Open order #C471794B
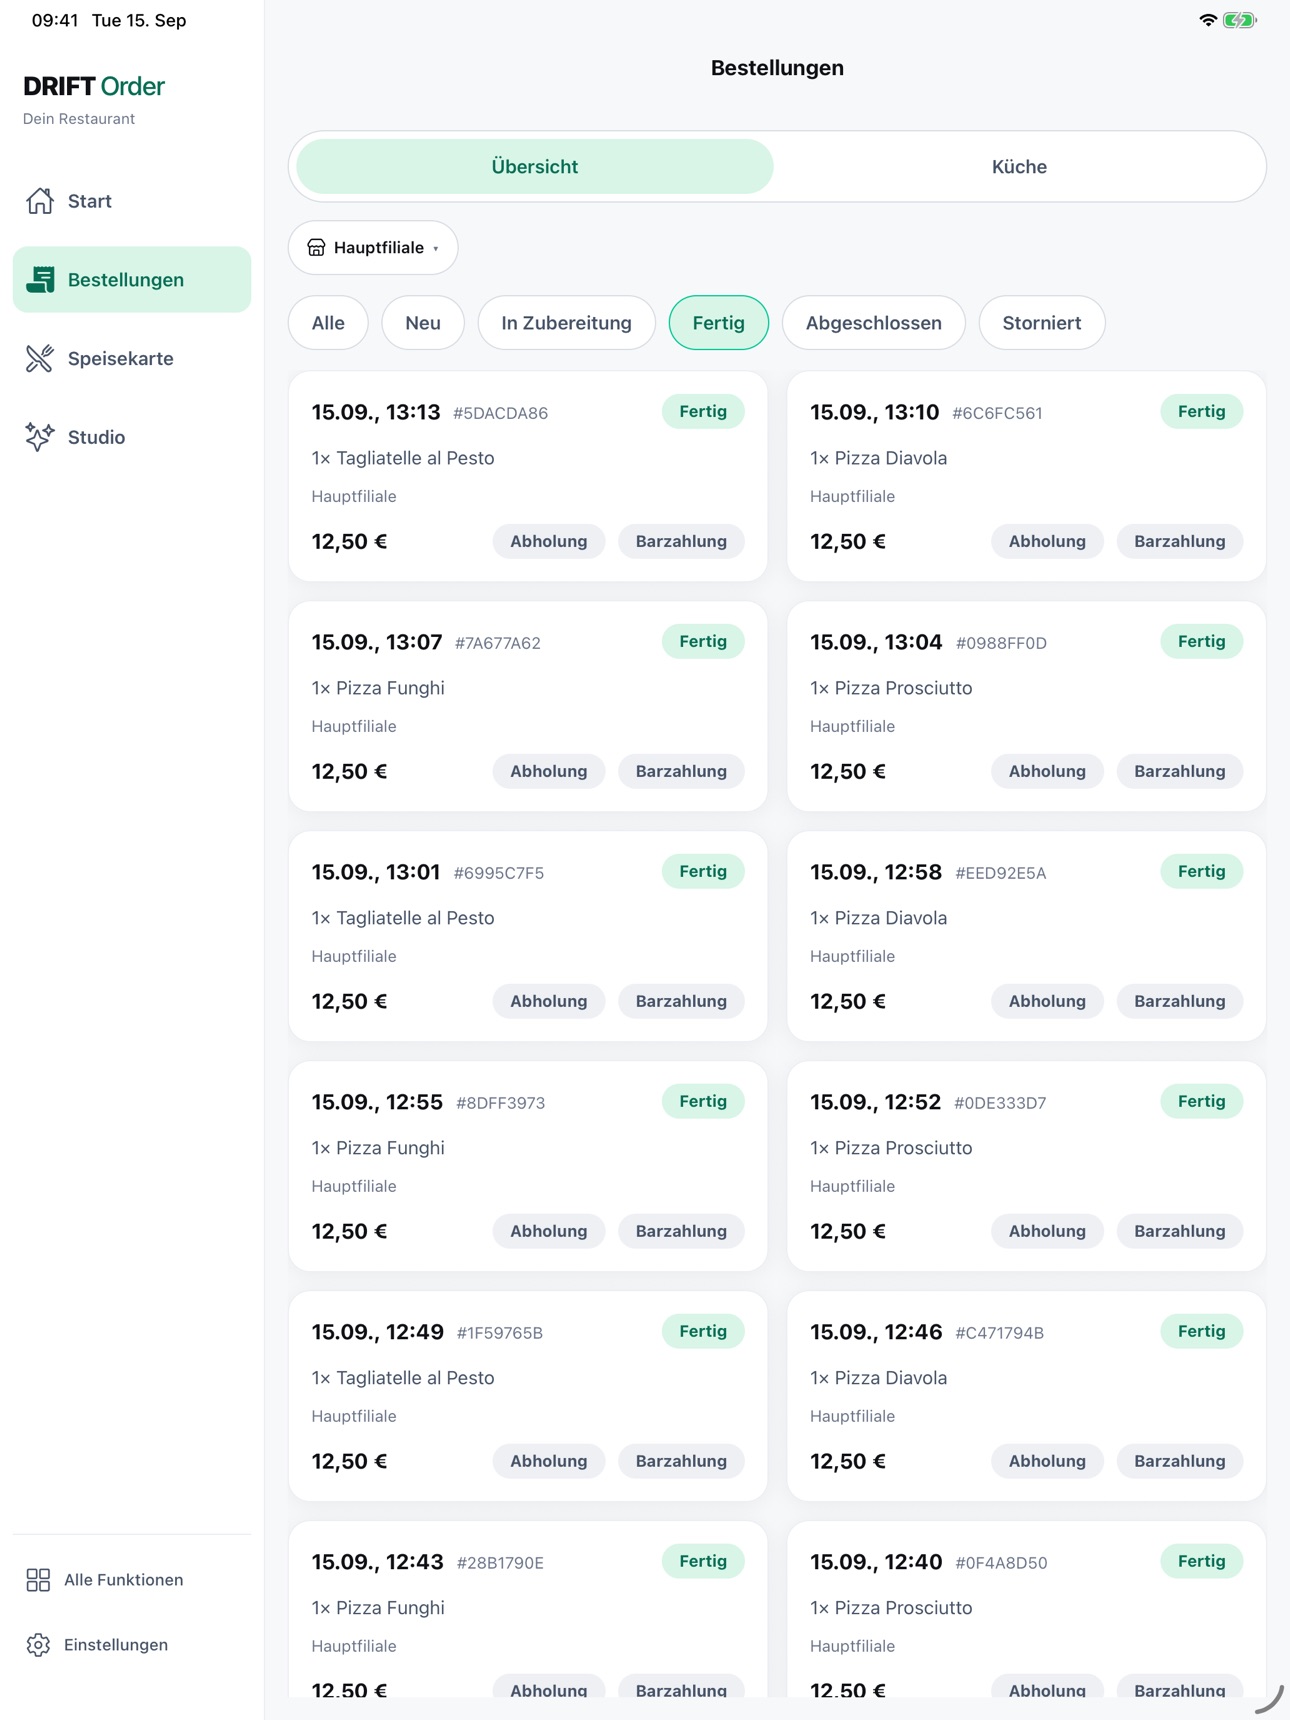Image resolution: width=1290 pixels, height=1720 pixels. pyautogui.click(x=1026, y=1397)
